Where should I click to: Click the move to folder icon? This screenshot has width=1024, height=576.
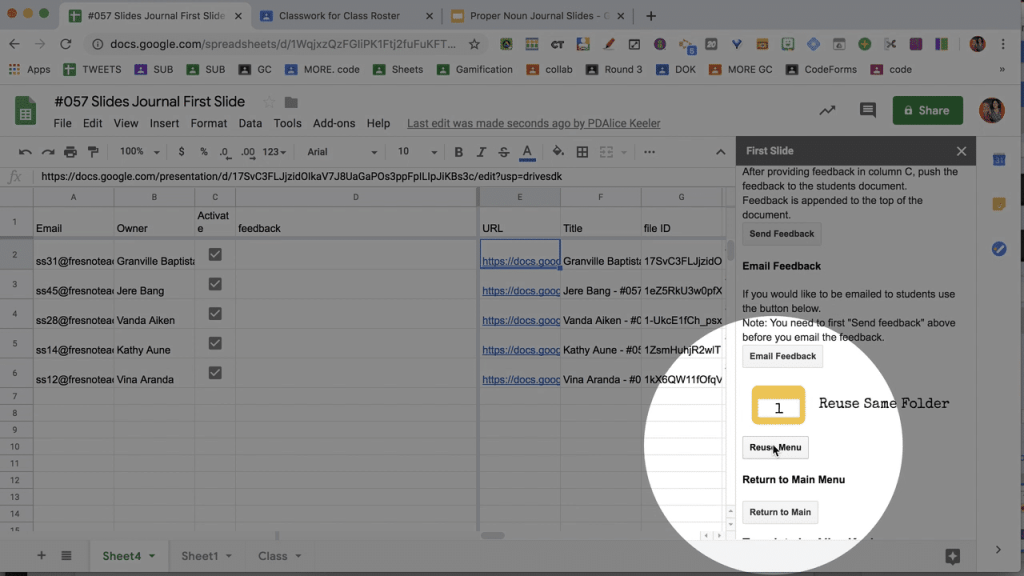point(291,103)
